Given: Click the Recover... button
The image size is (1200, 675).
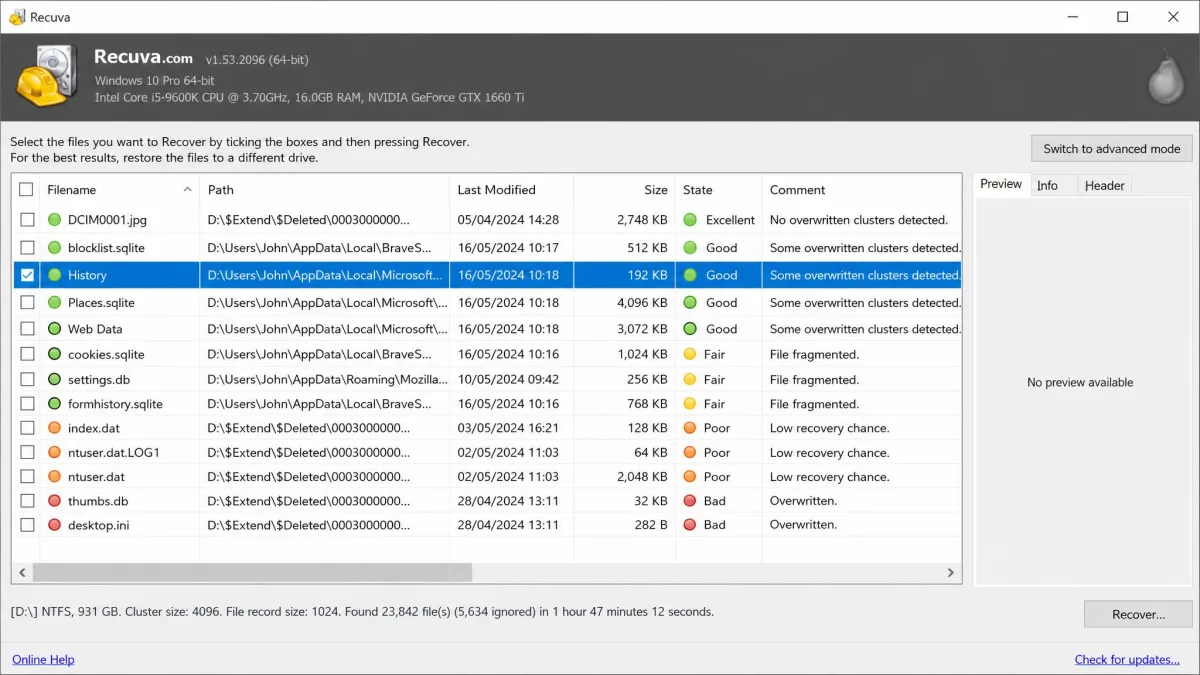Looking at the screenshot, I should click(x=1138, y=614).
